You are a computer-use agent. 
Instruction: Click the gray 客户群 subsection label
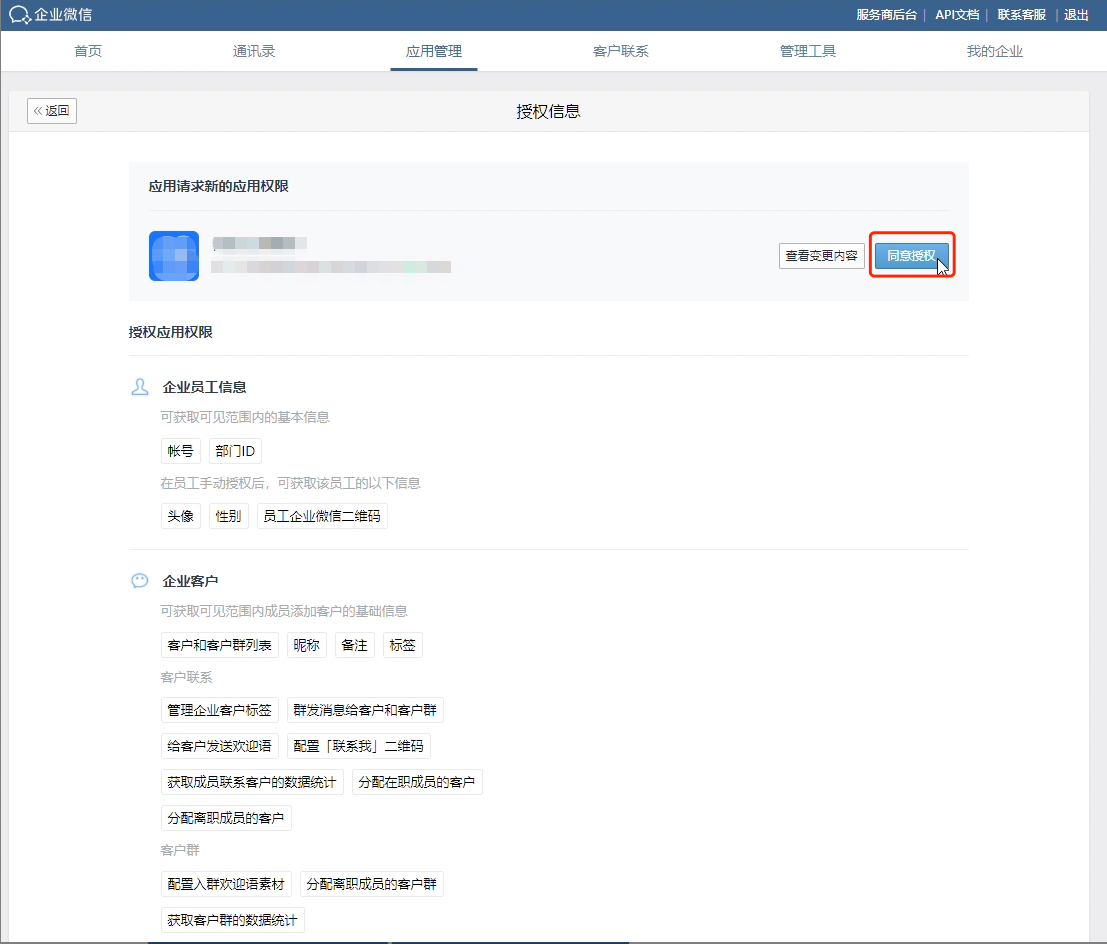tap(180, 850)
